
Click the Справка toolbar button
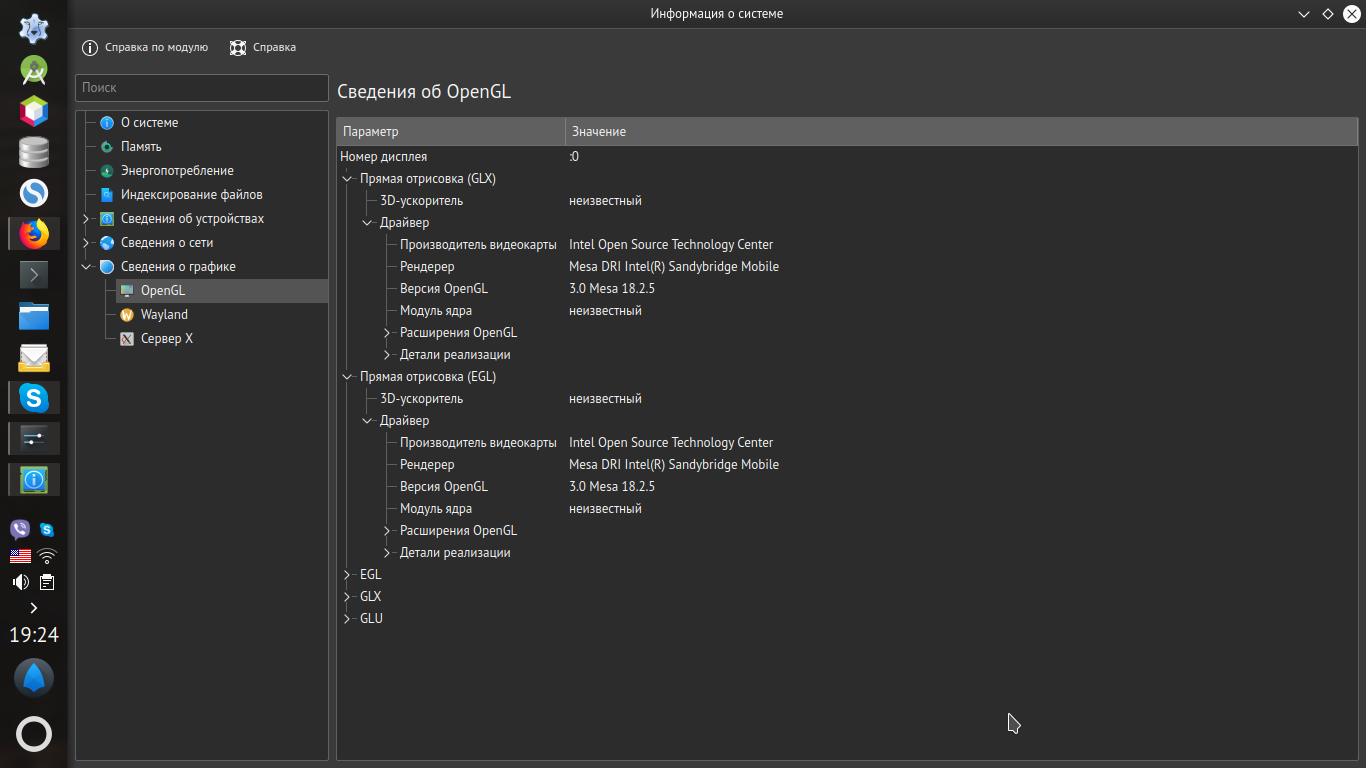pyautogui.click(x=263, y=47)
